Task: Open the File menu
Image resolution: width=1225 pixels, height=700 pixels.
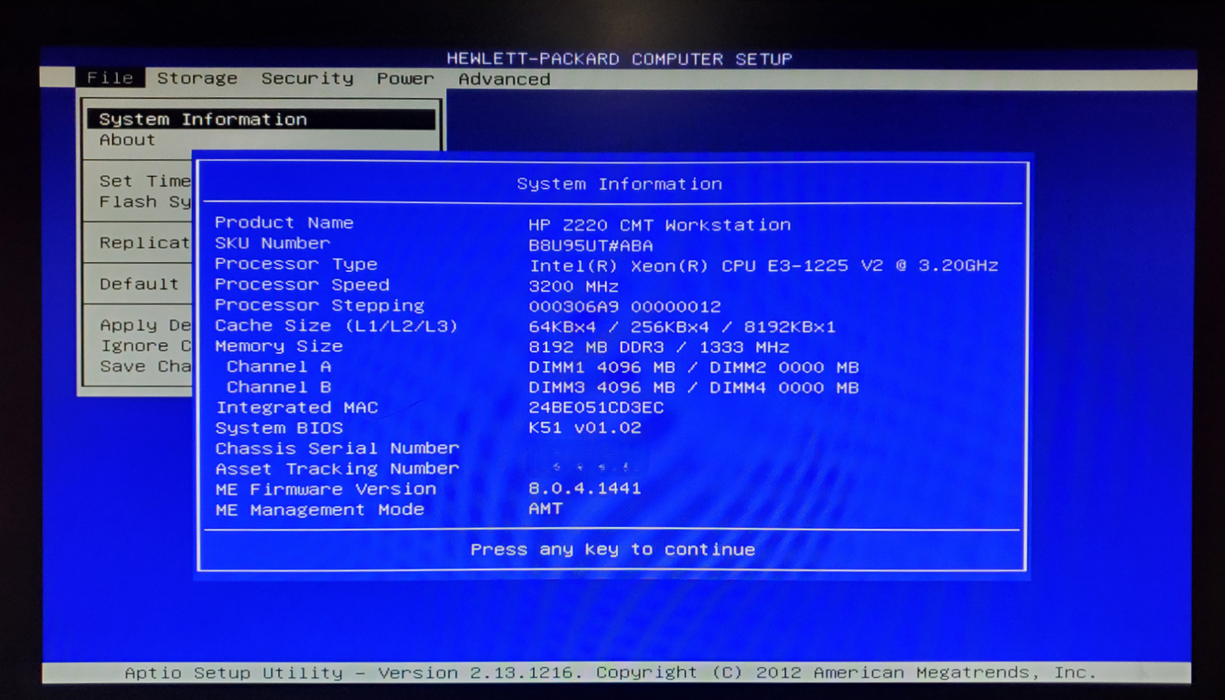Action: point(110,78)
